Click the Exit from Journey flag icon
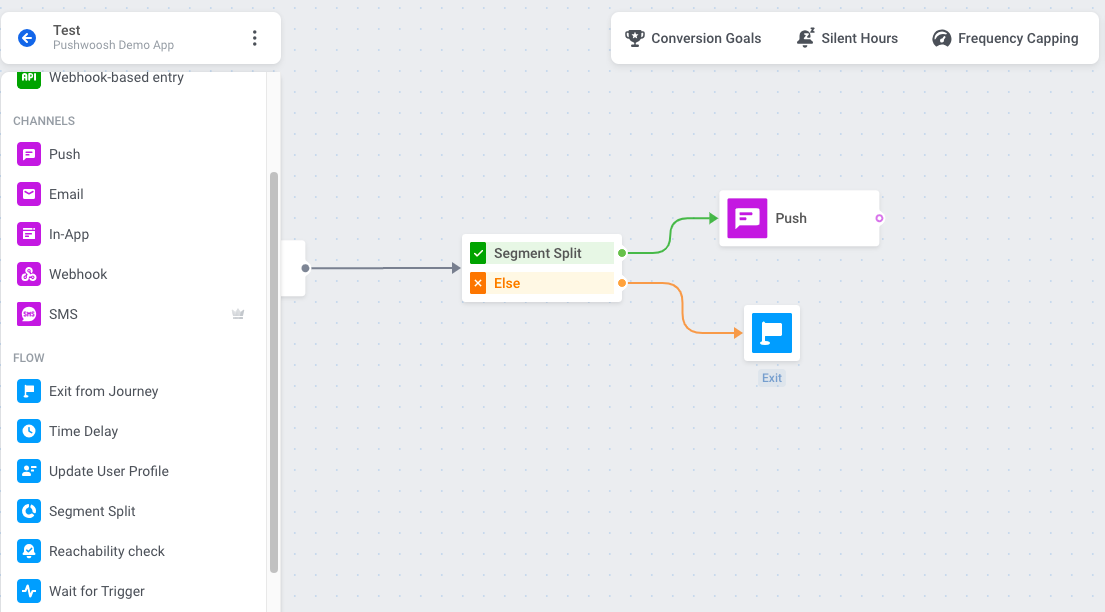 click(x=29, y=391)
